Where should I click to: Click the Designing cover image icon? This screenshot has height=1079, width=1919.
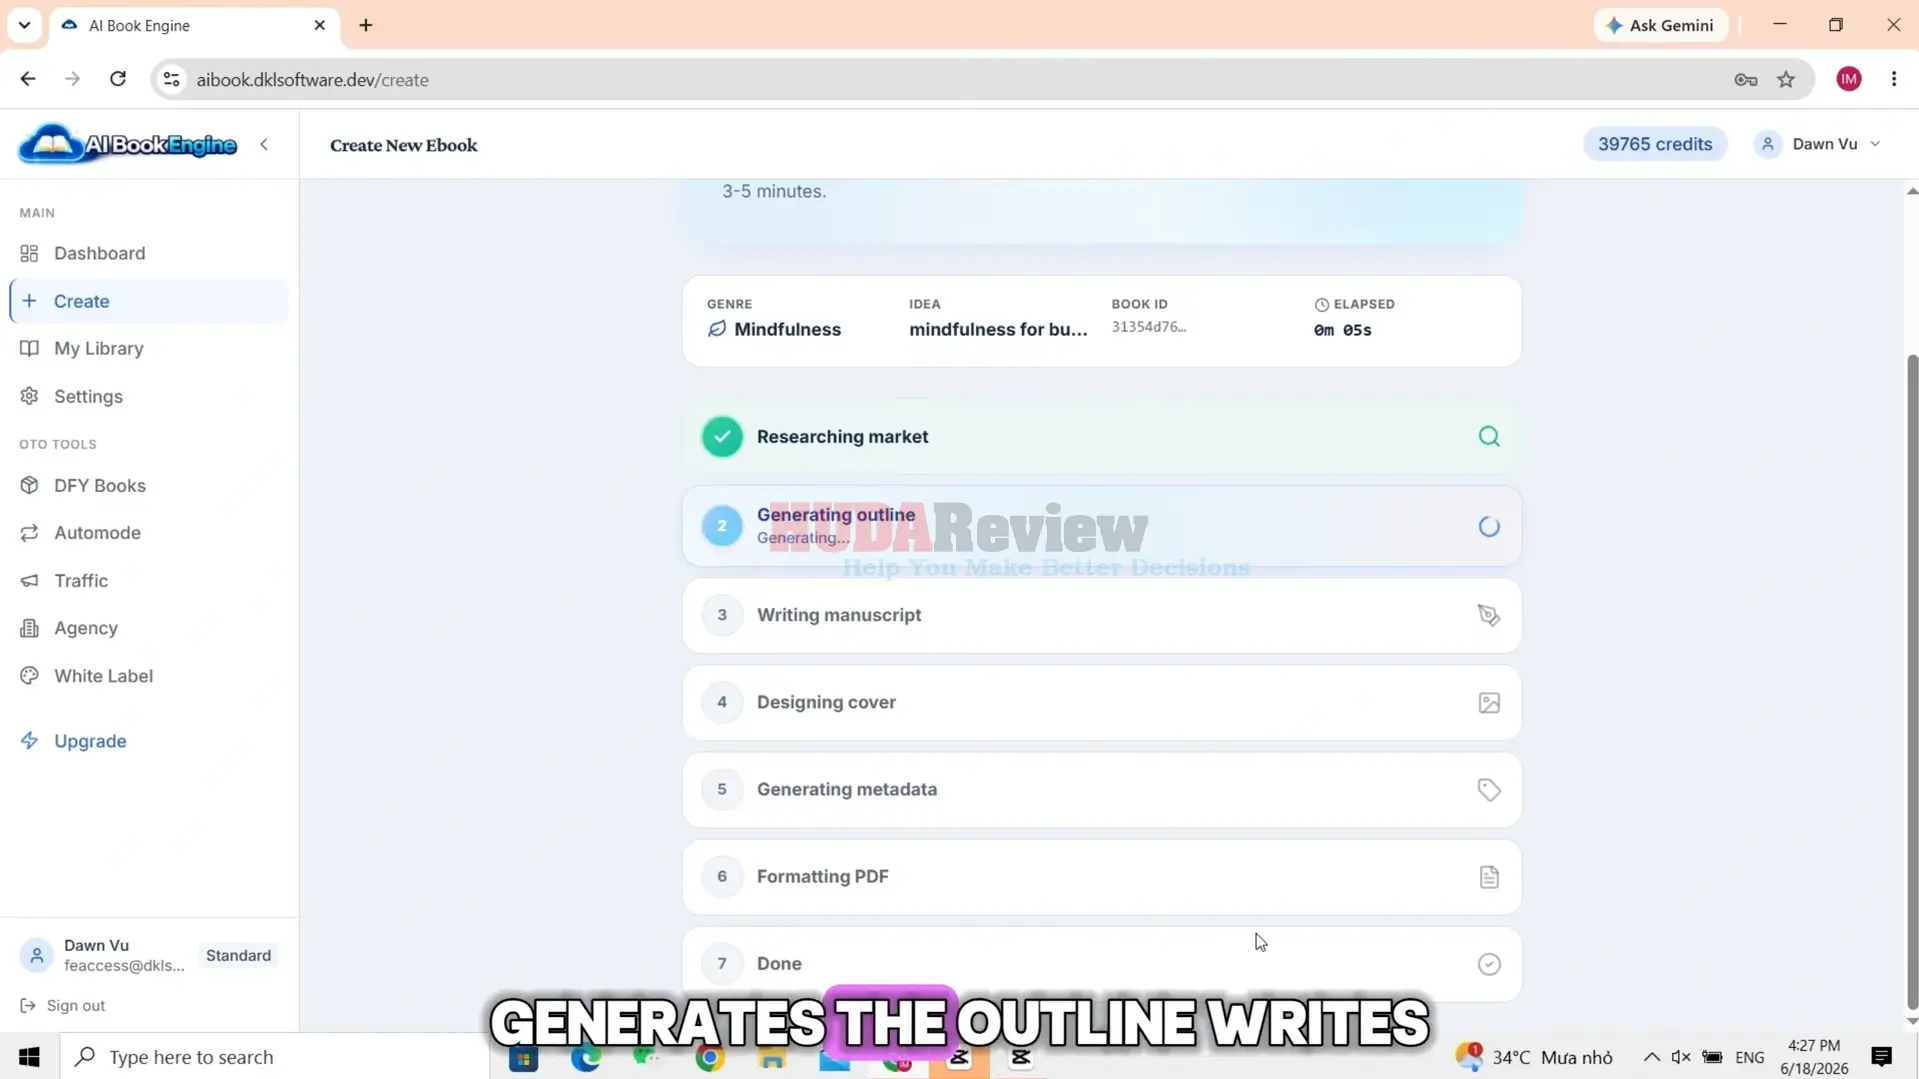(x=1488, y=703)
